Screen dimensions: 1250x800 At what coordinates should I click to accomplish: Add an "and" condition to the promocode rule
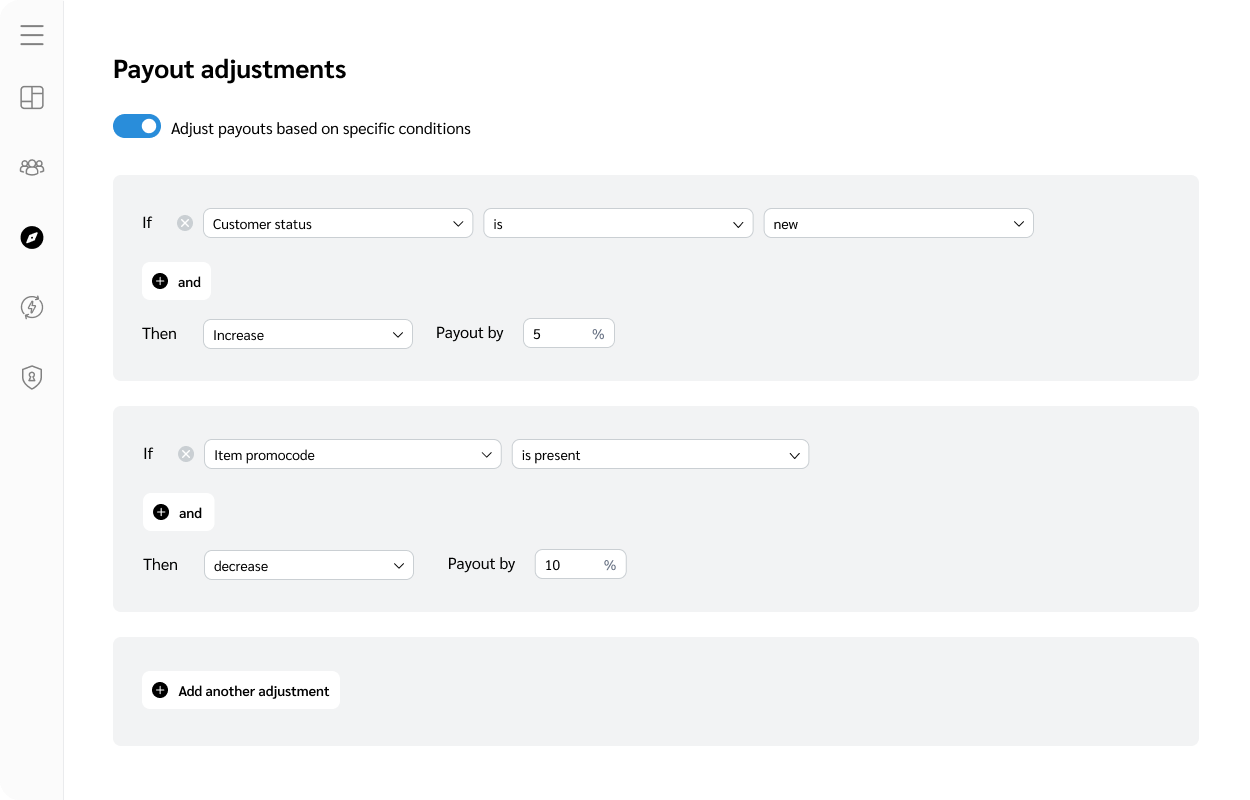178,512
